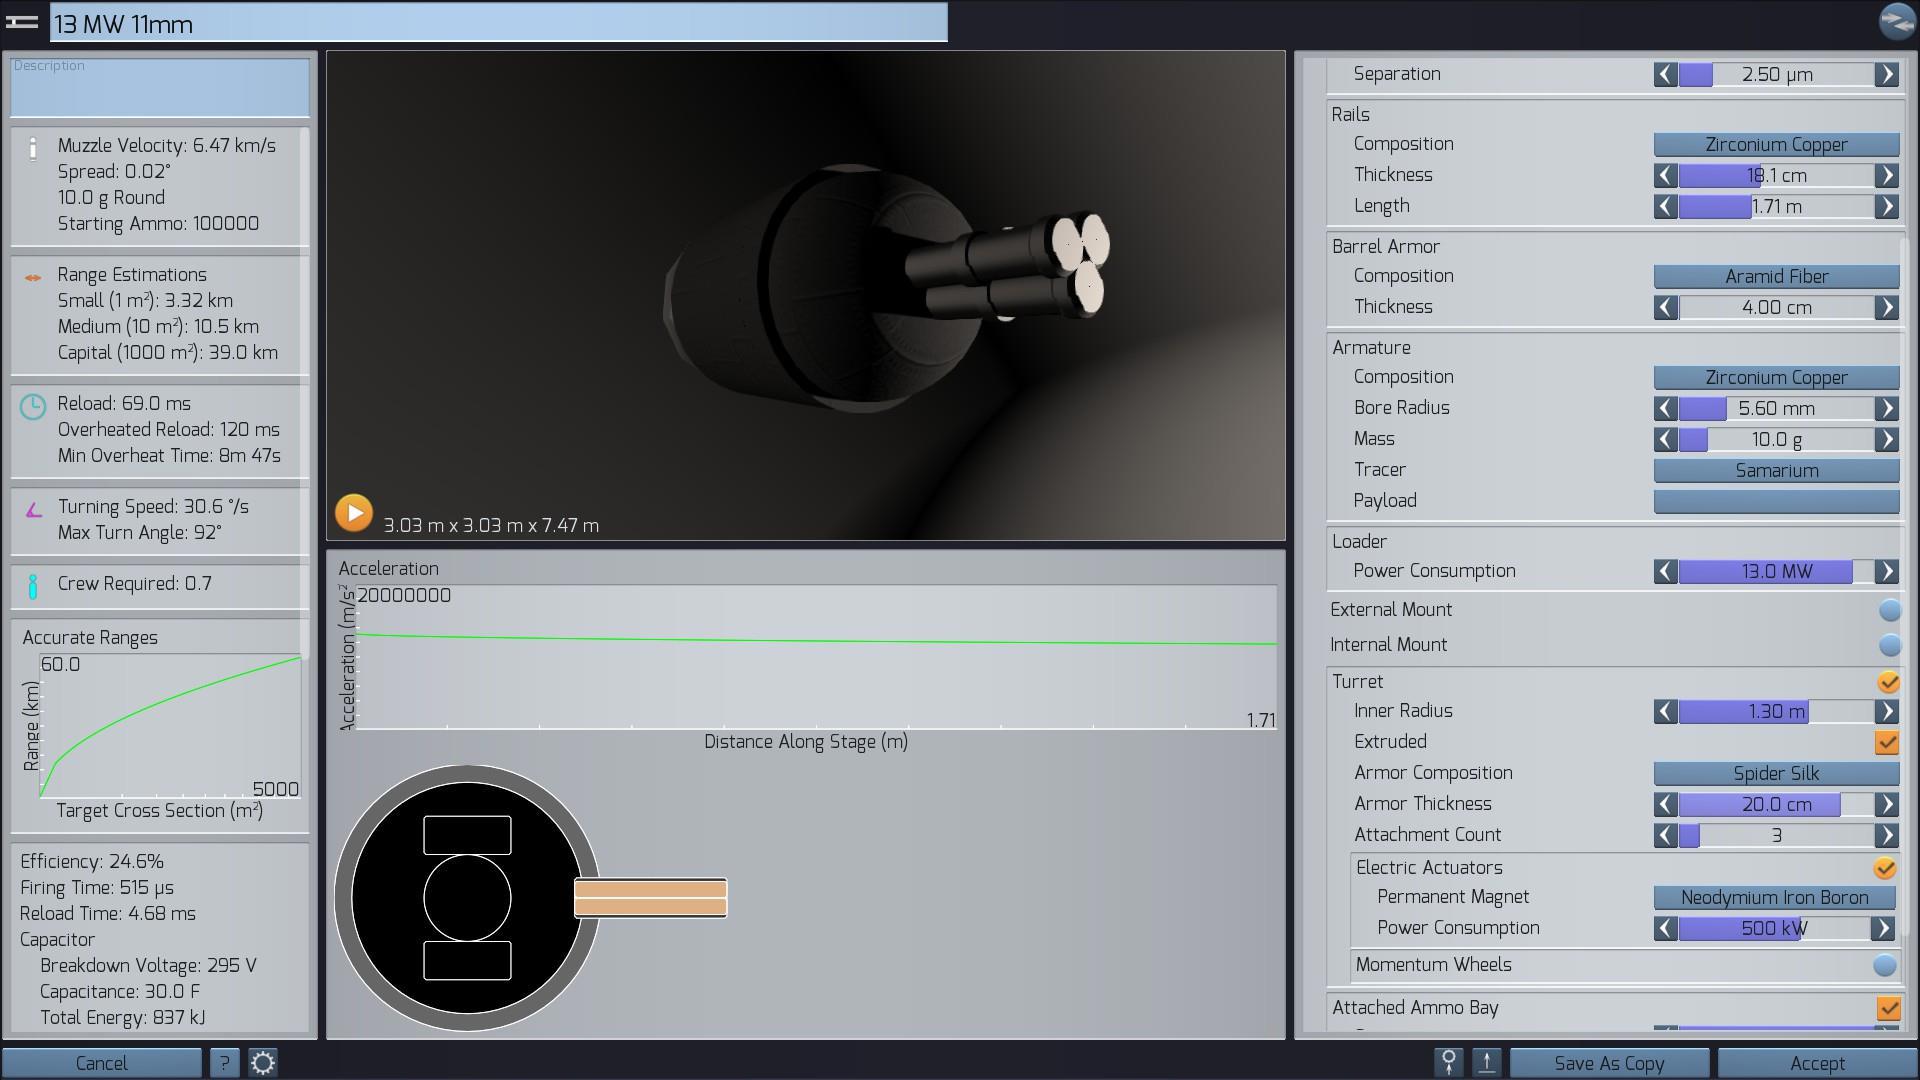
Task: Click the play button in the preview
Action: [353, 513]
